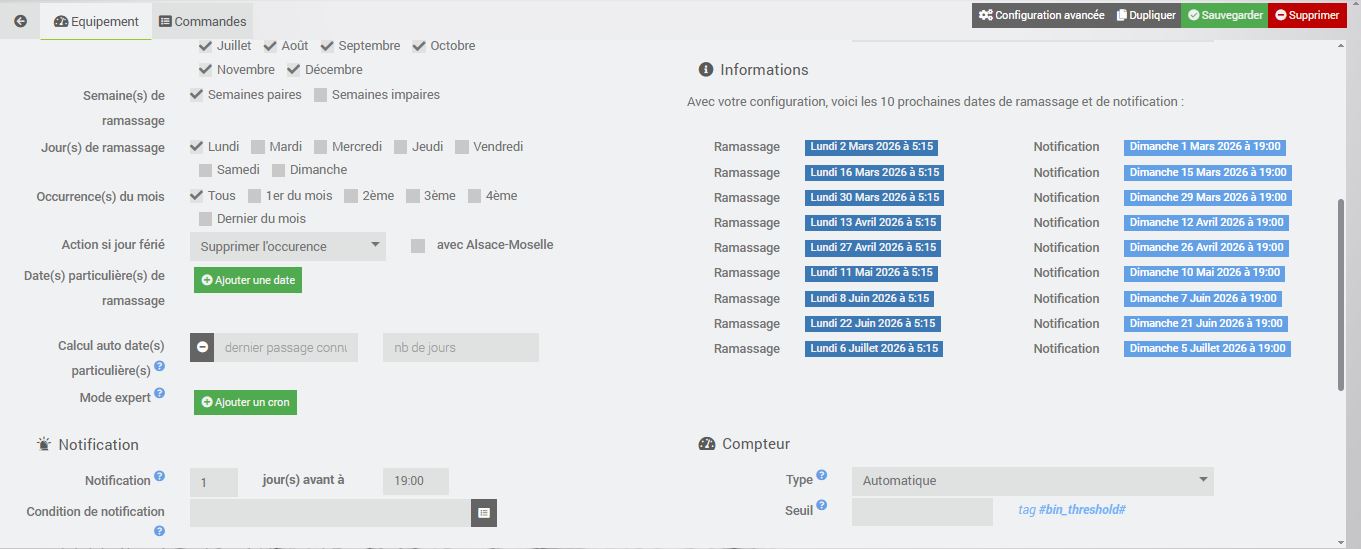1361x549 pixels.
Task: Click help icon below Condition de notification
Action: 160,531
